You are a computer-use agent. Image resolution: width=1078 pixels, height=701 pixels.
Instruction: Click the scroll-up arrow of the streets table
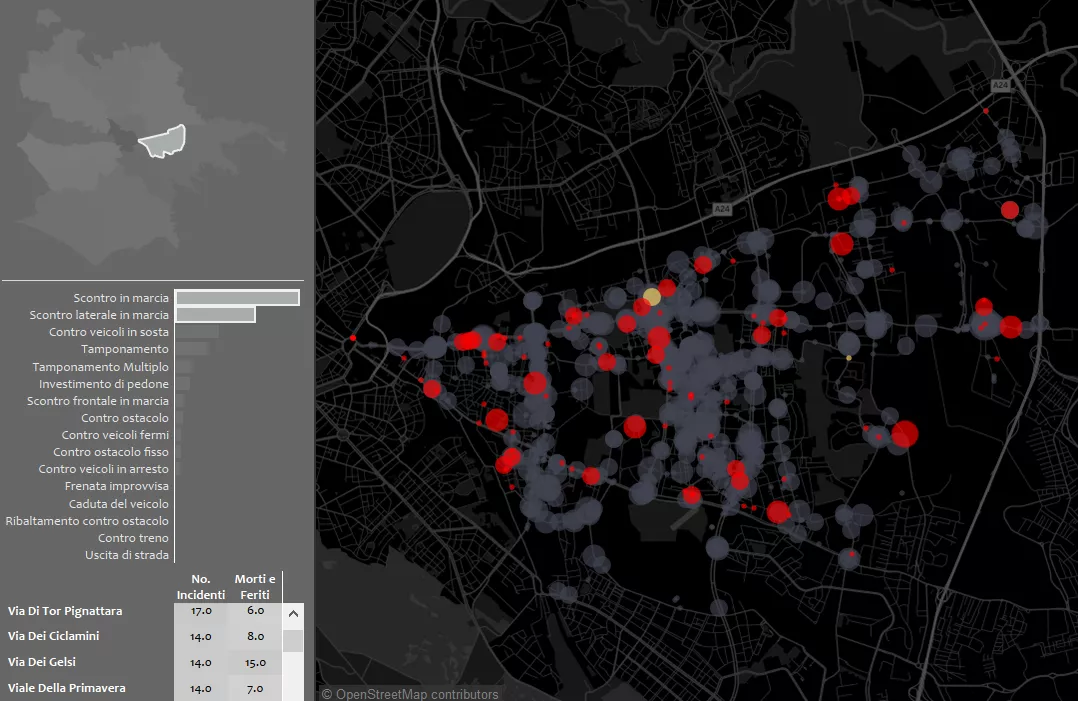[x=294, y=614]
